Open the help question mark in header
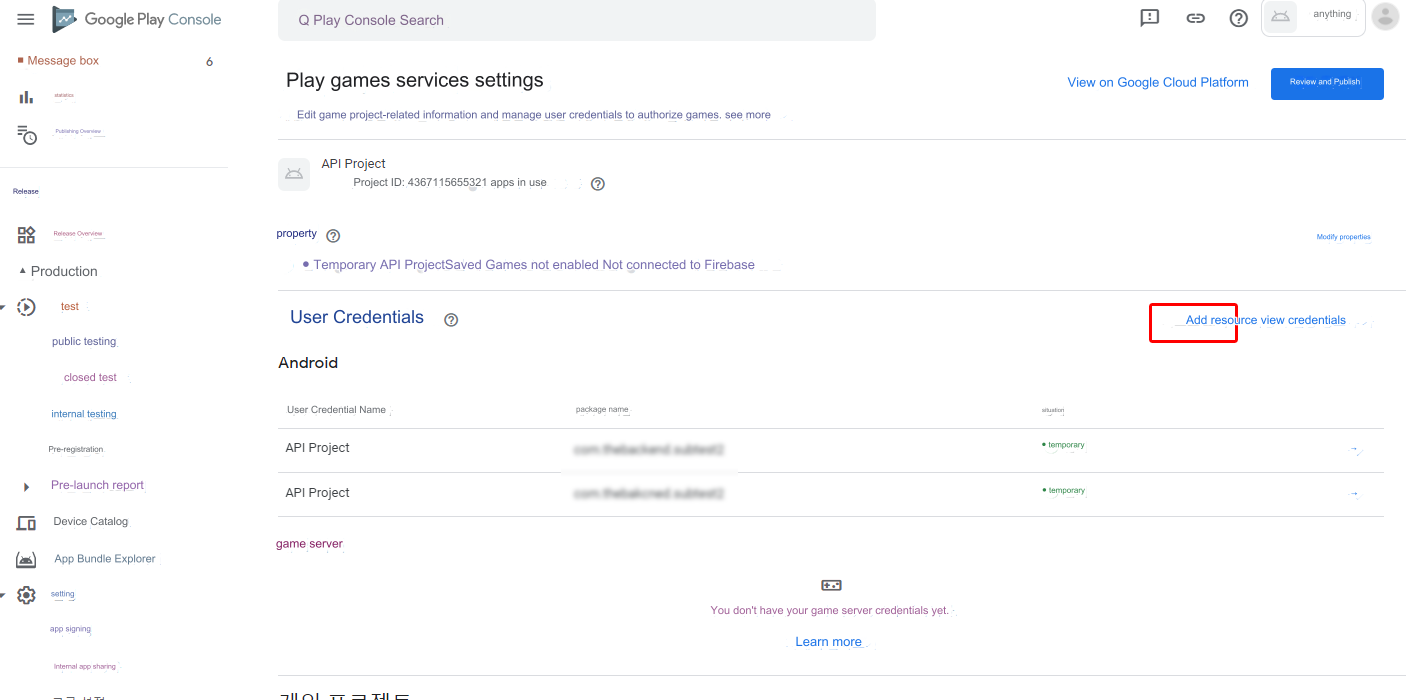The height and width of the screenshot is (700, 1416). 1239,18
